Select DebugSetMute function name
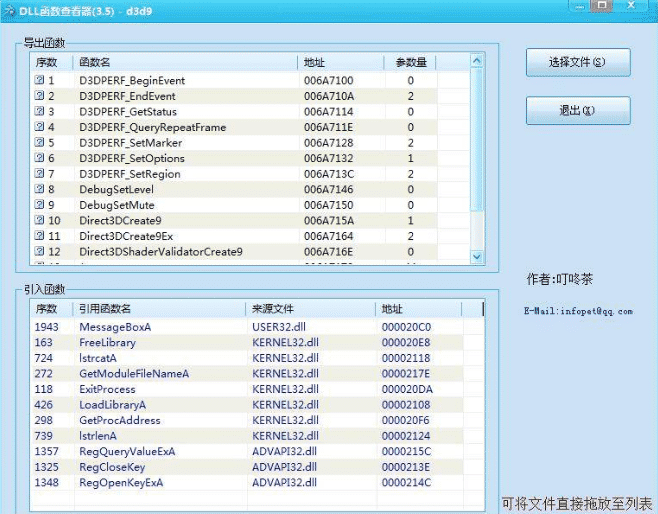 [x=117, y=205]
